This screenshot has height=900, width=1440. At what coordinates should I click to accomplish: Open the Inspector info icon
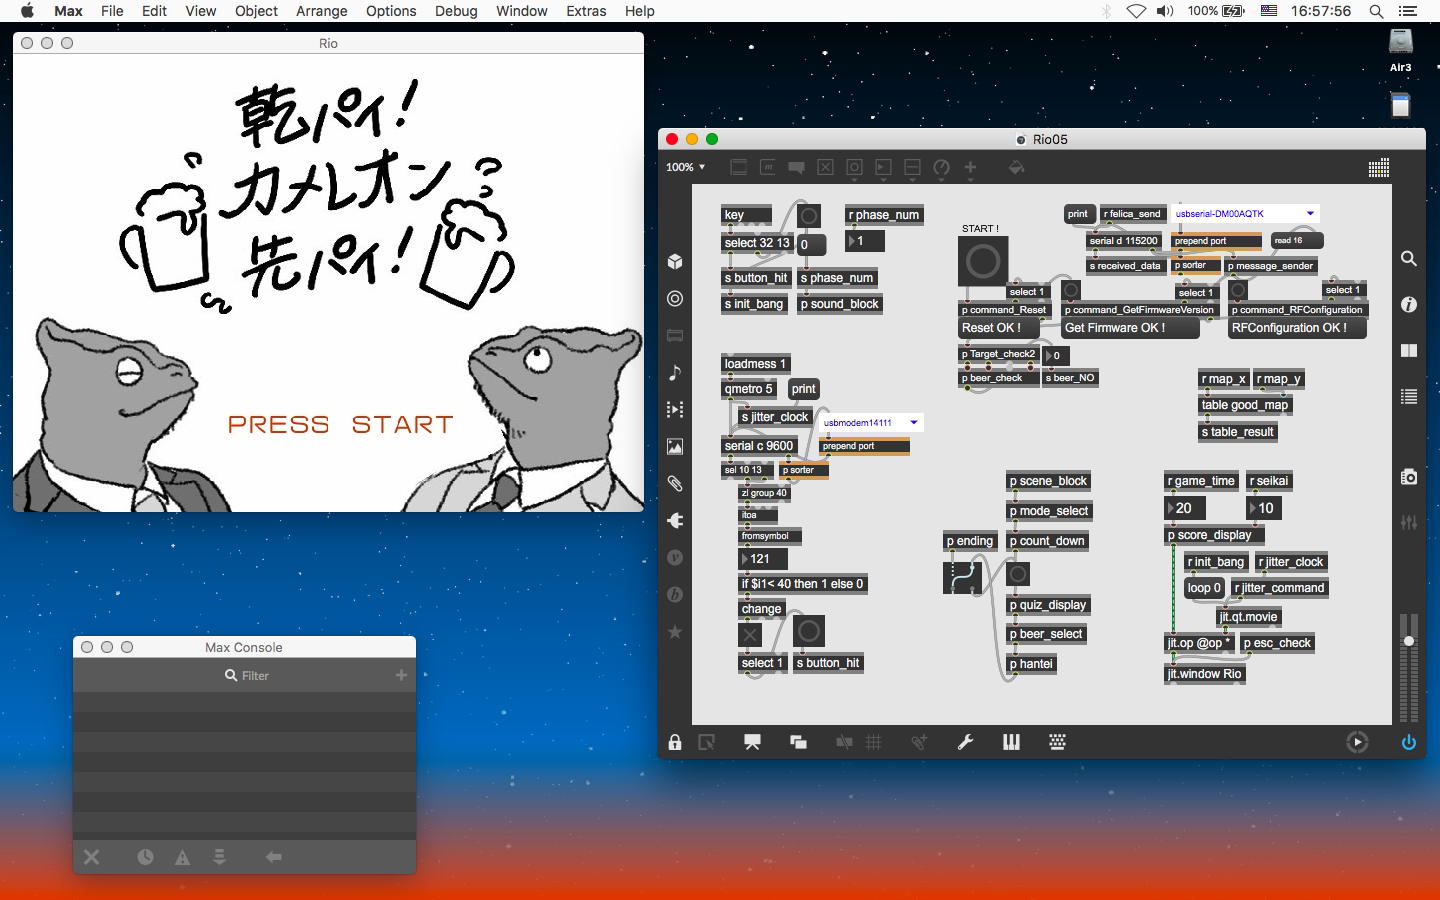[x=1409, y=304]
